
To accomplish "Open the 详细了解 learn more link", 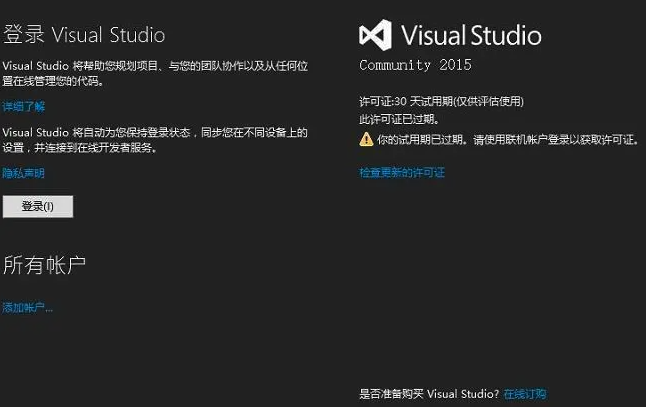I will click(x=23, y=107).
